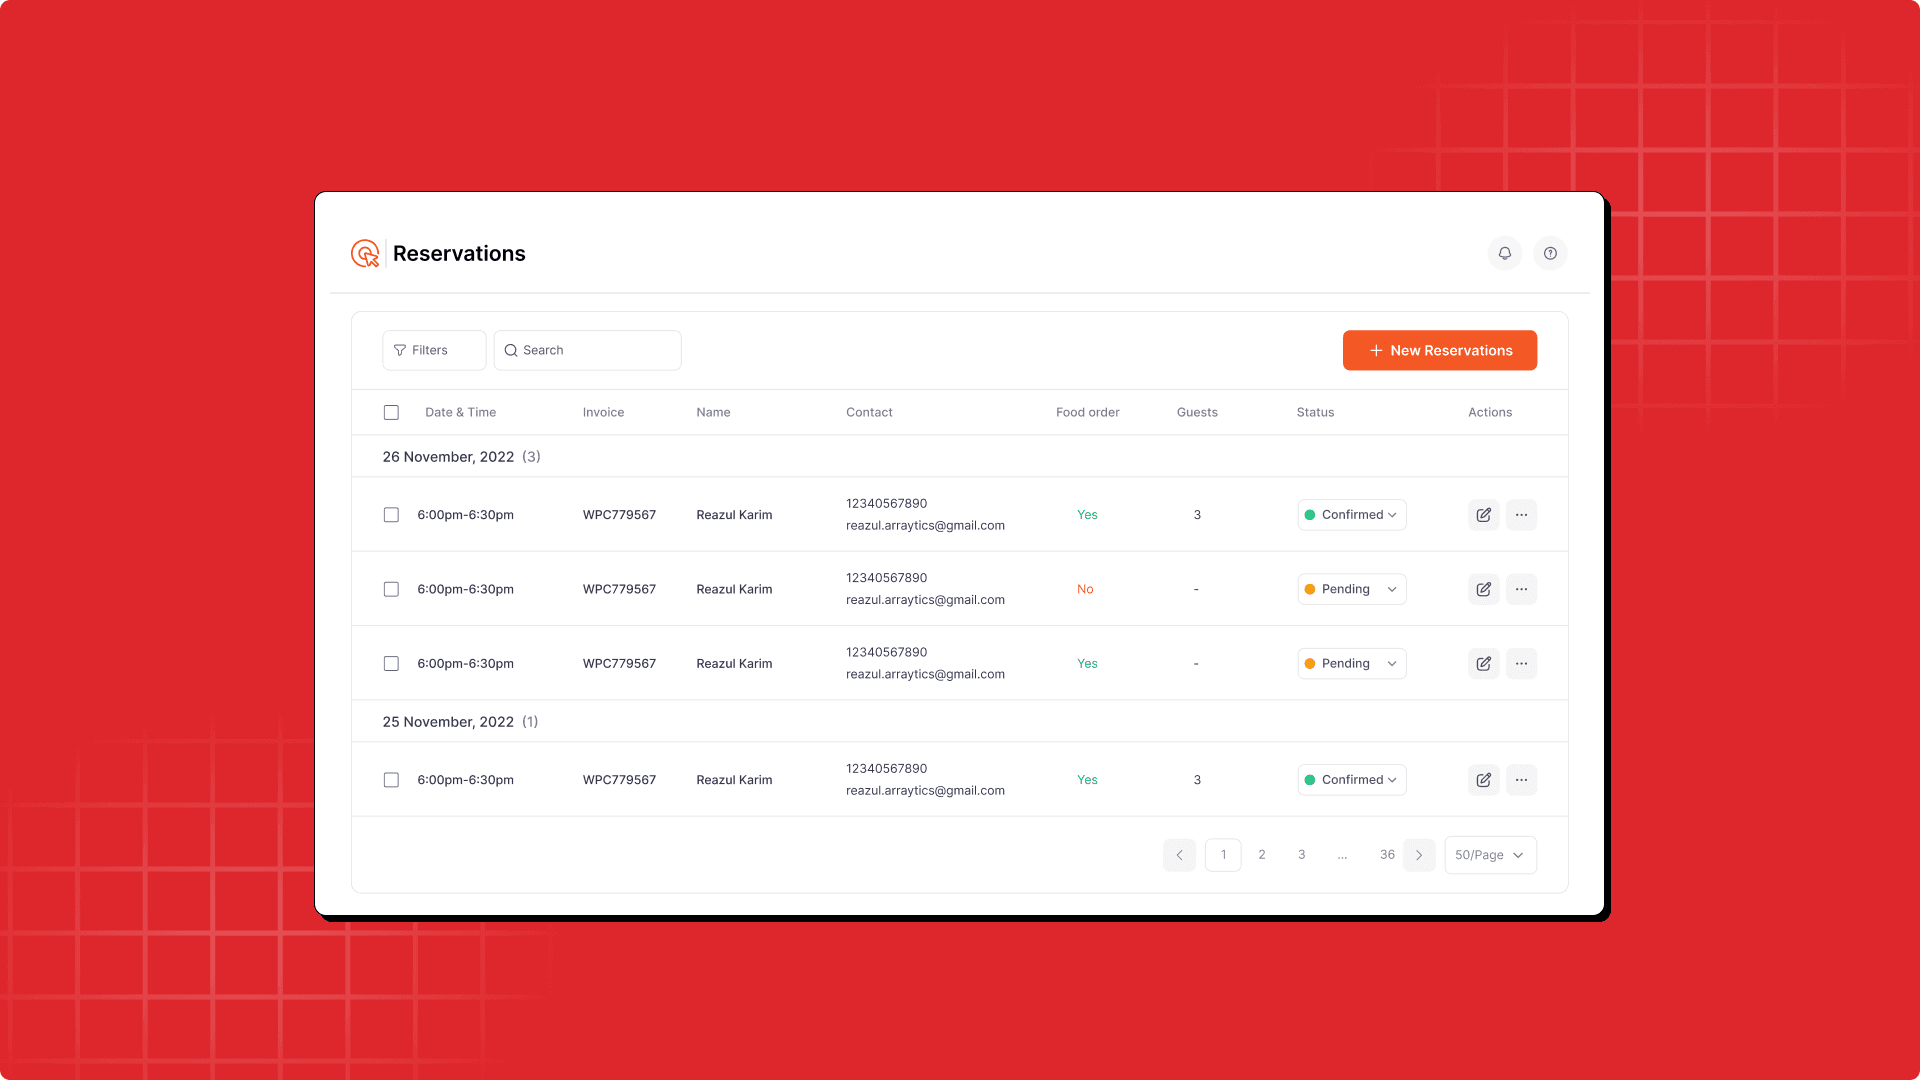Open Confirmed status dropdown in 25 November group
Image resolution: width=1920 pixels, height=1080 pixels.
pyautogui.click(x=1352, y=780)
